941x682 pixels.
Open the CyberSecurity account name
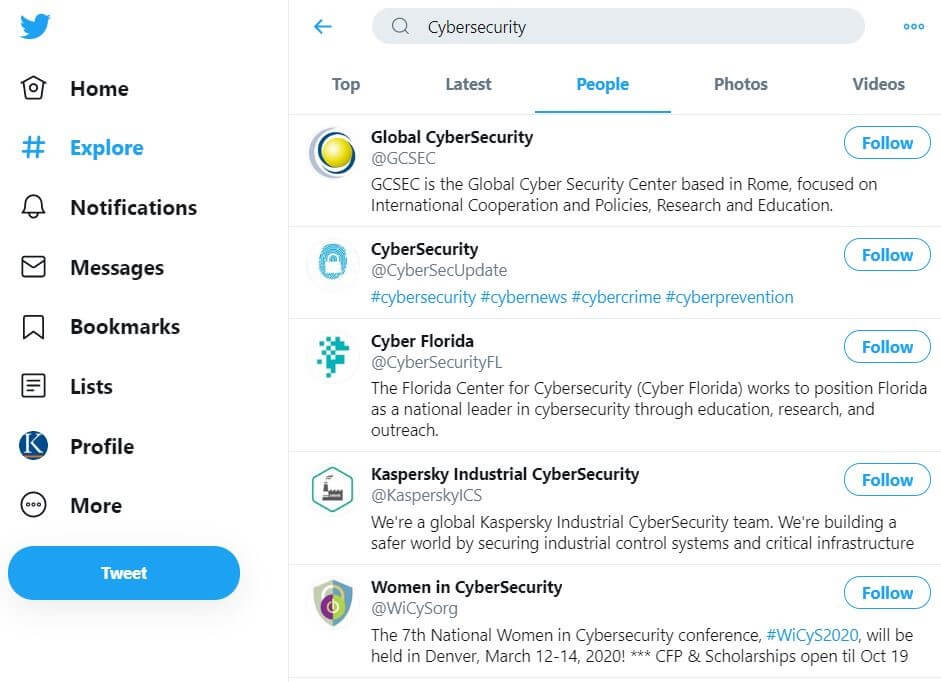(424, 249)
